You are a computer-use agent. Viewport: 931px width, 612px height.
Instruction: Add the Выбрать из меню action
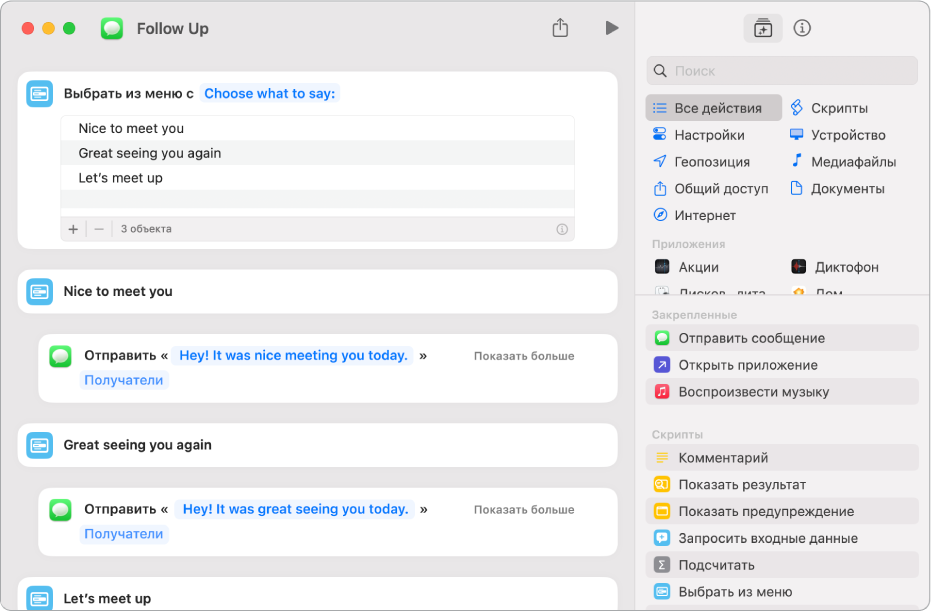(x=781, y=591)
